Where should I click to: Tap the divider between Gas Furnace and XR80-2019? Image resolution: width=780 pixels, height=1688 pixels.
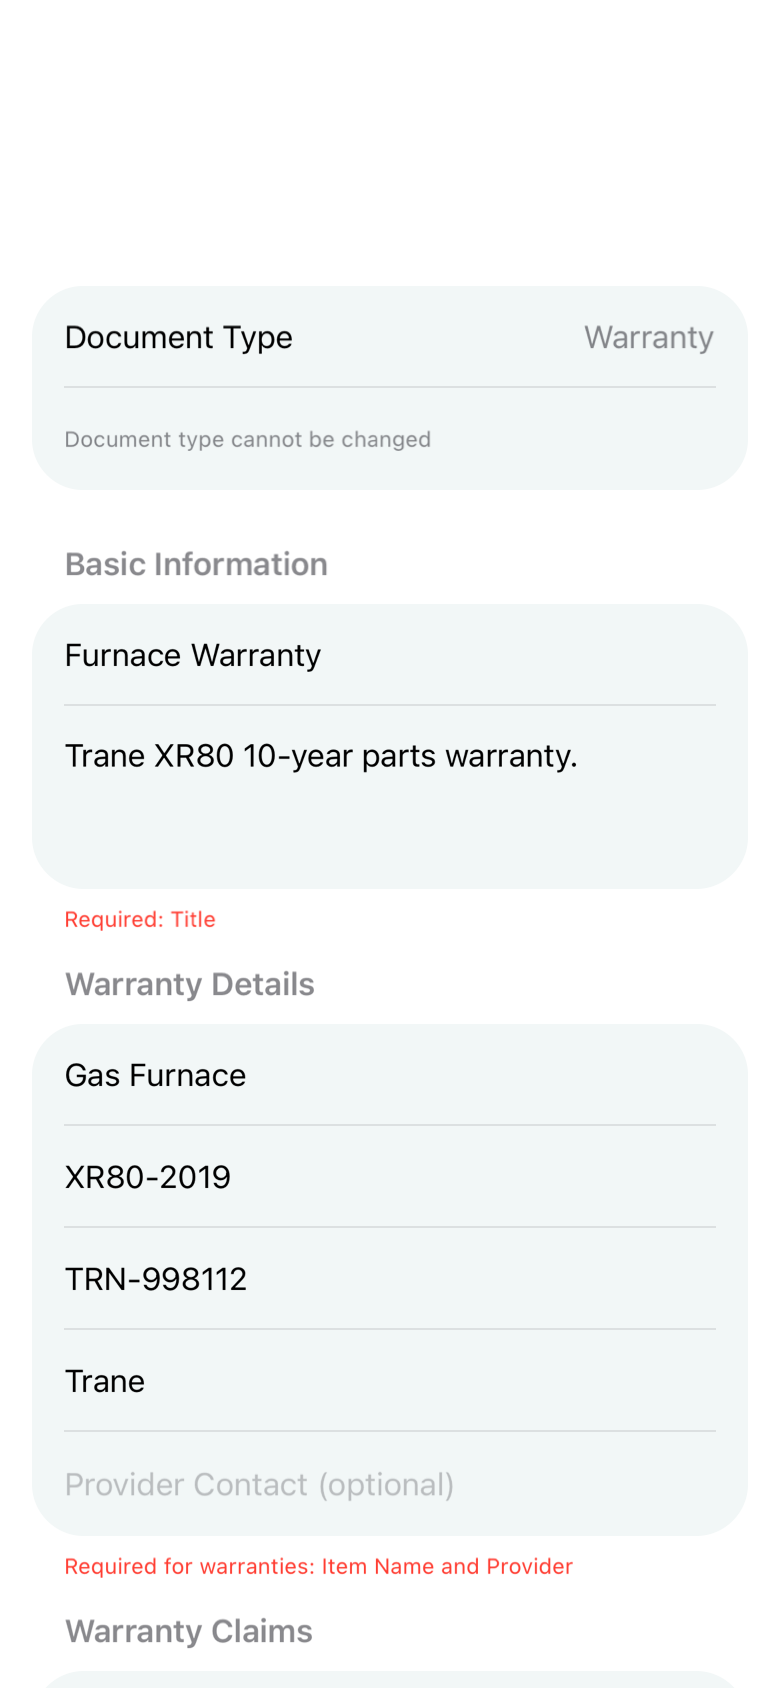click(x=390, y=1126)
